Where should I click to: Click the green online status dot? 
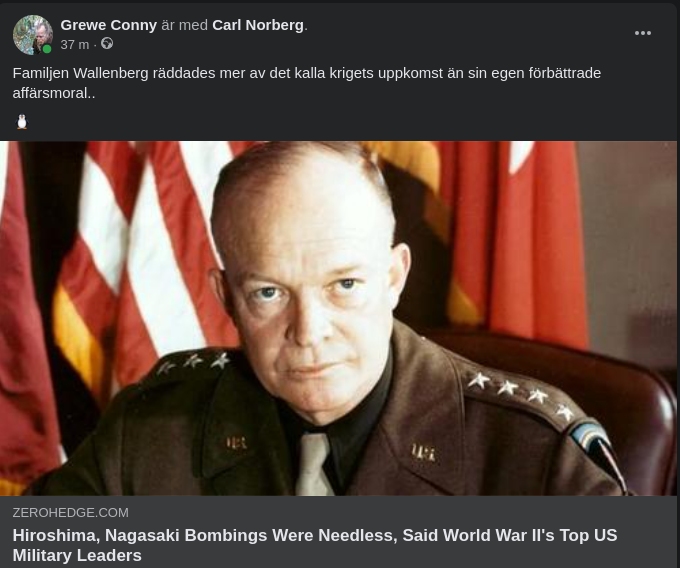click(47, 49)
